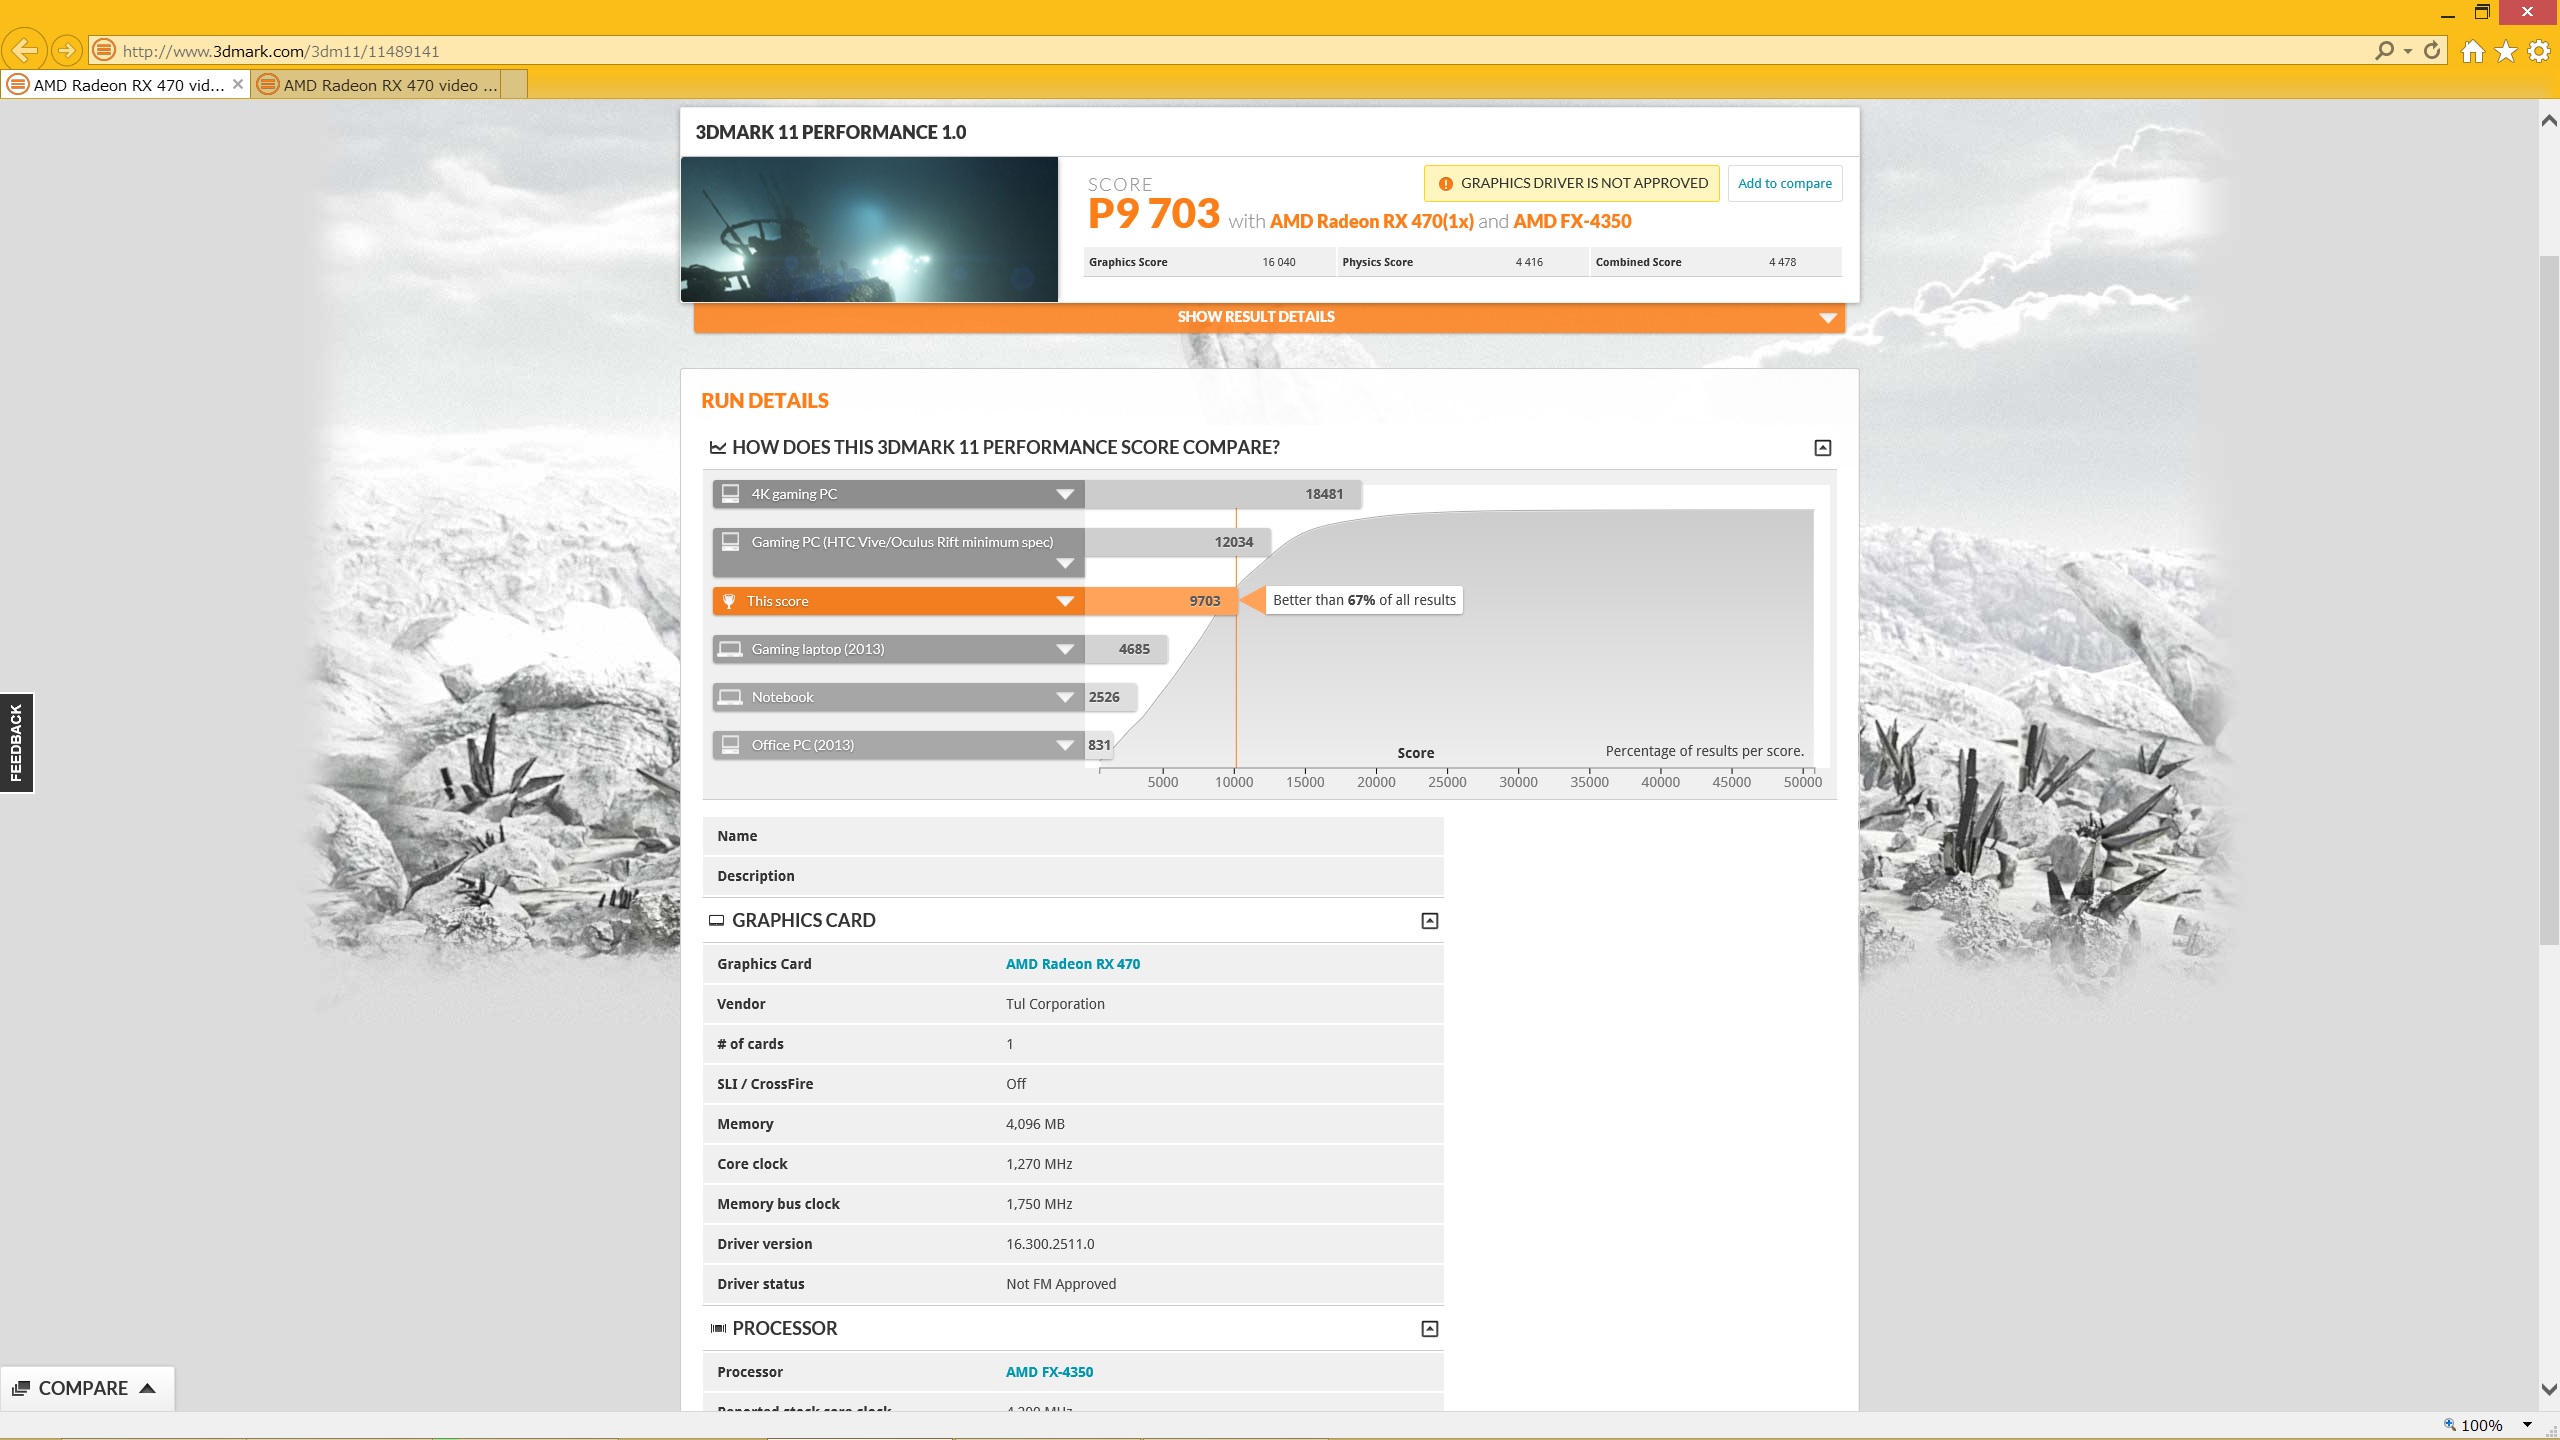Collapse Graphics Card section toggle
This screenshot has width=2560, height=1440.
click(x=1430, y=921)
